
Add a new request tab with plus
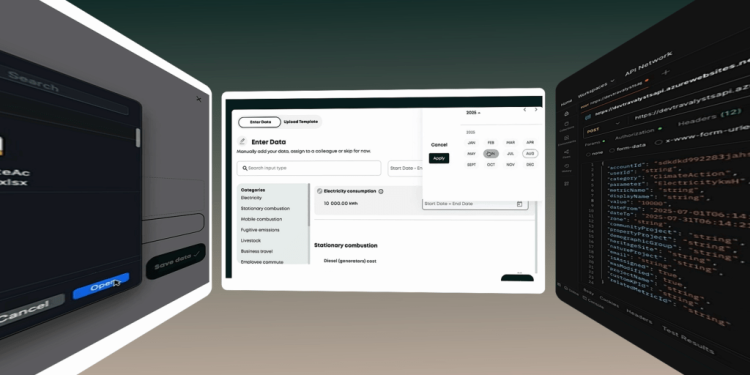pyautogui.click(x=665, y=73)
